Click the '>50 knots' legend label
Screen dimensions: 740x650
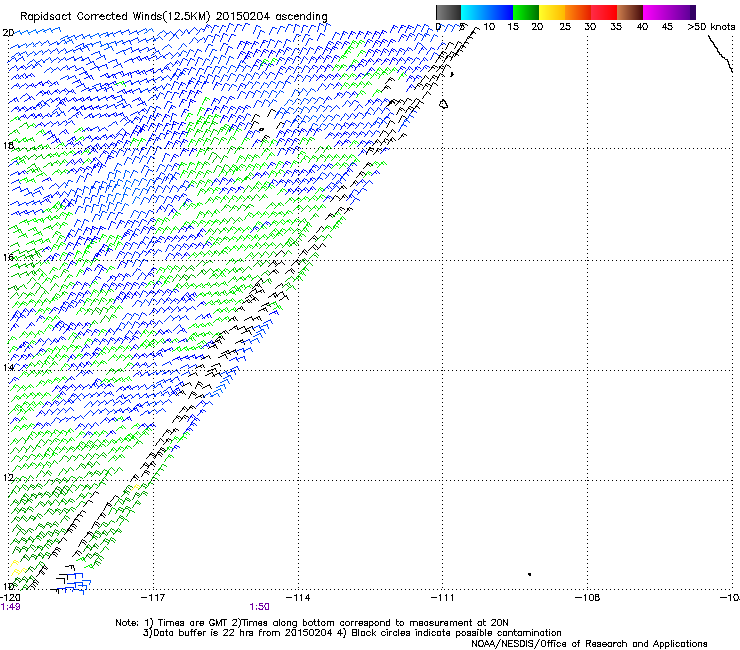point(711,27)
